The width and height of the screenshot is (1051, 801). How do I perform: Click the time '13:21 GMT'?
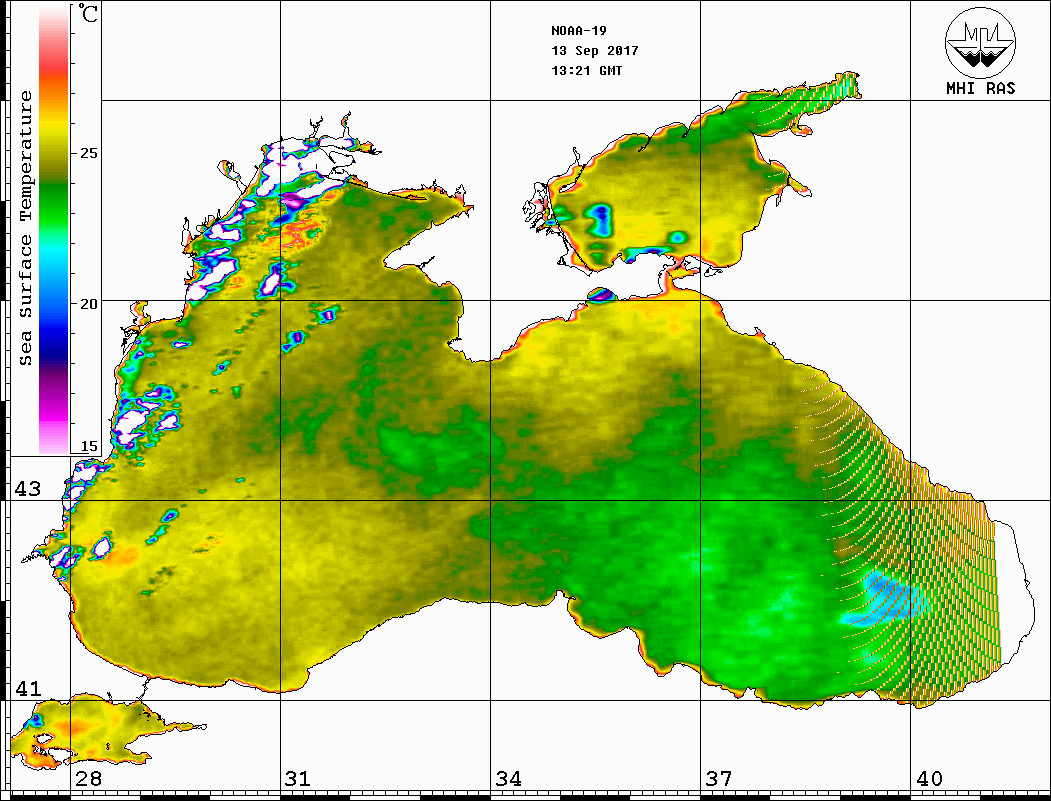[x=587, y=71]
